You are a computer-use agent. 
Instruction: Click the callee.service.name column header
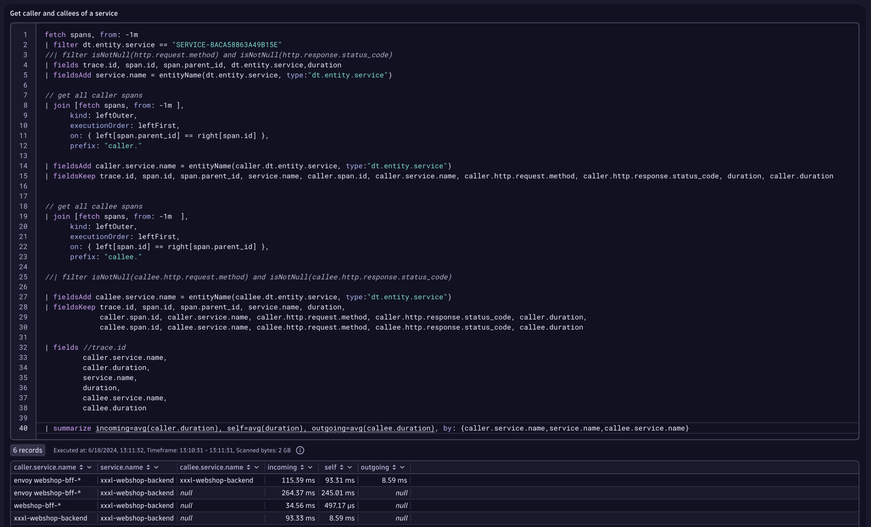(212, 468)
